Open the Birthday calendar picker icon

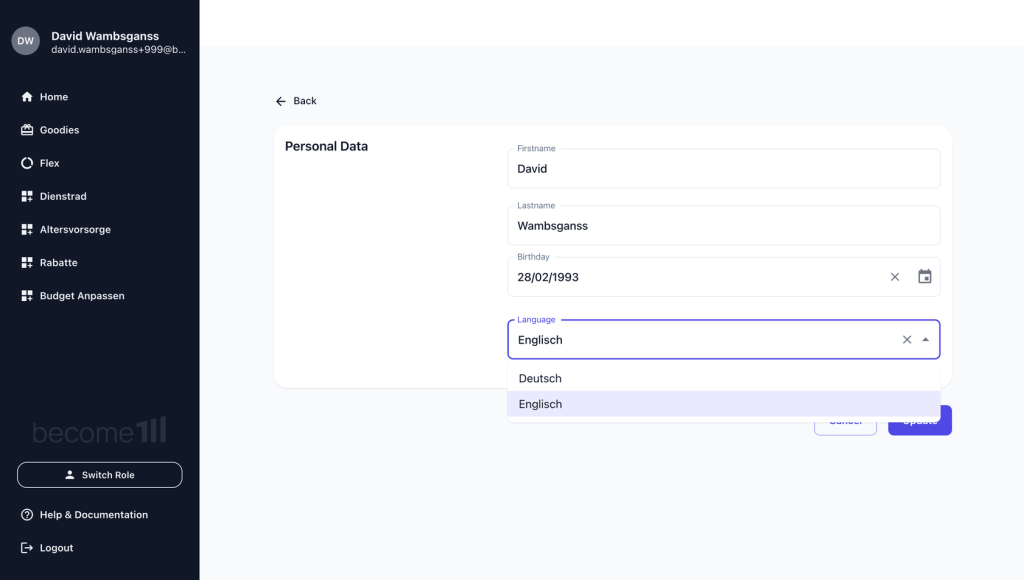coord(925,277)
